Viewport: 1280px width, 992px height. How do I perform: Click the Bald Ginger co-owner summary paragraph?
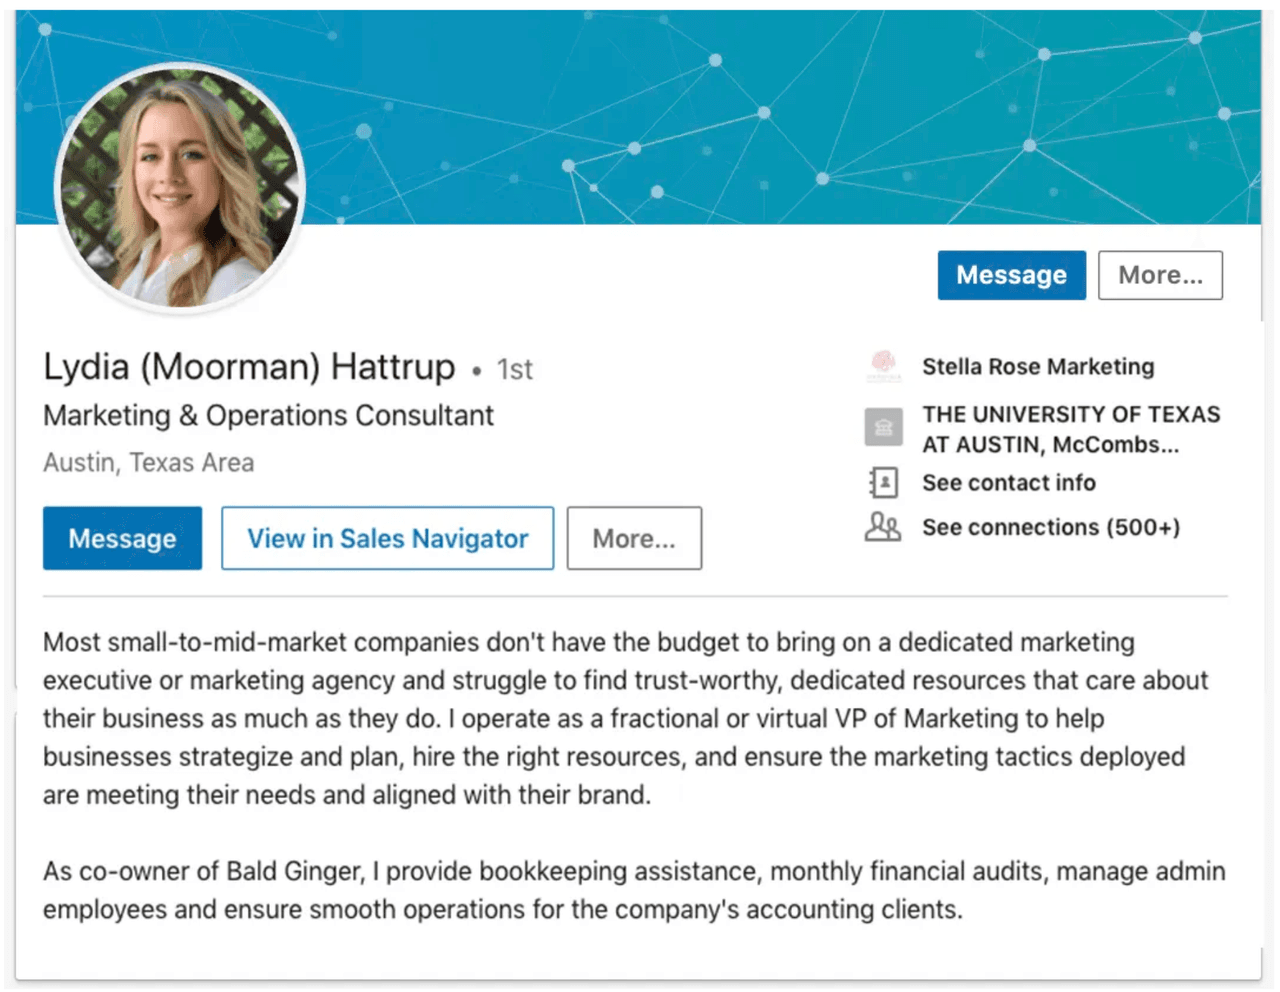click(633, 890)
